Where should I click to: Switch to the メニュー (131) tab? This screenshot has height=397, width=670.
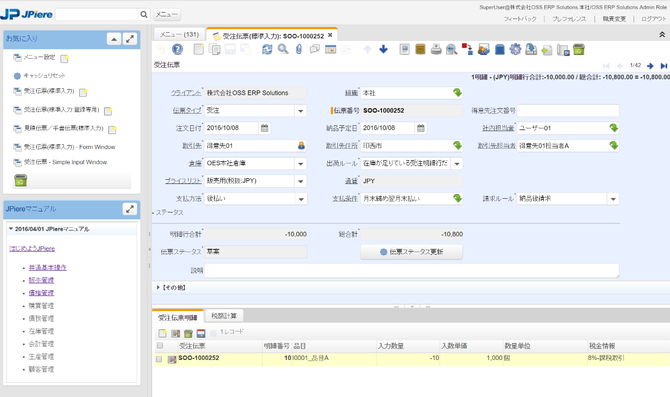pyautogui.click(x=179, y=34)
